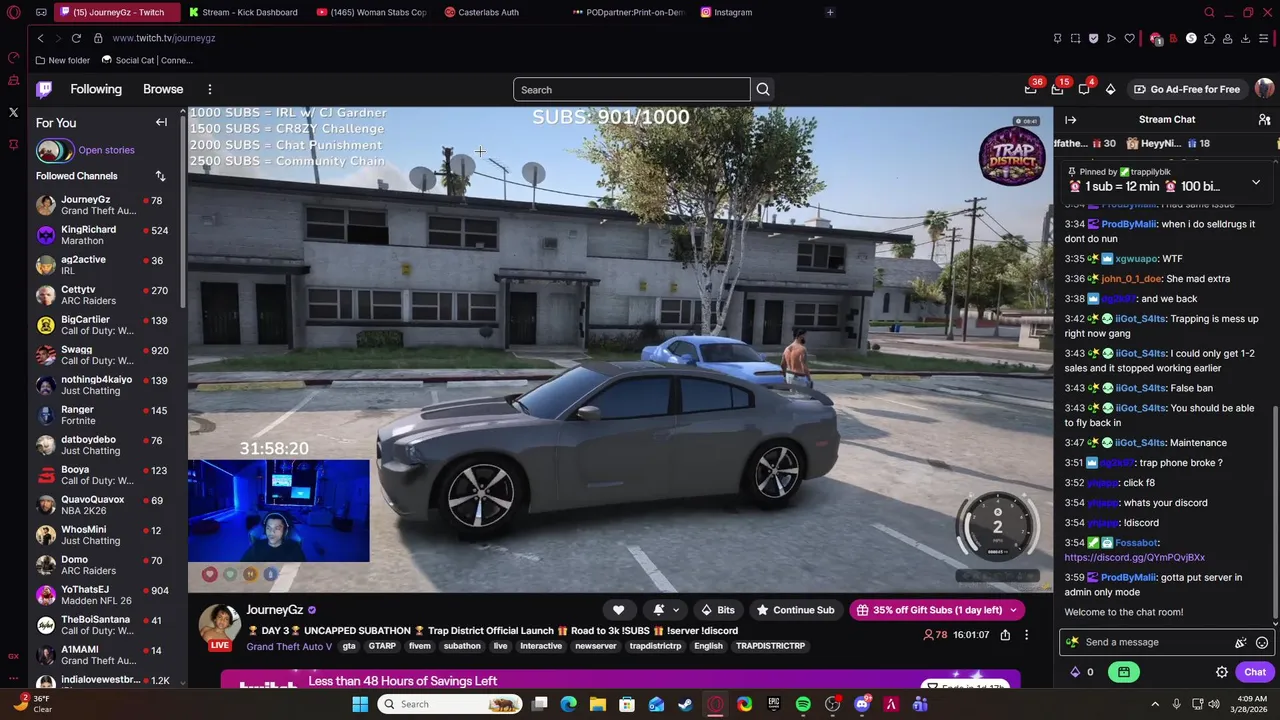Share the JourneyGz stream
Viewport: 1280px width, 720px height.
[x=1005, y=635]
